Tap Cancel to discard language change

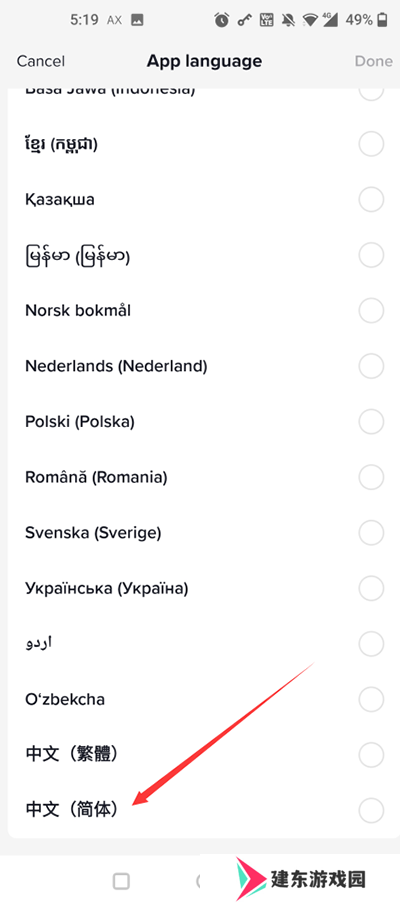(41, 61)
